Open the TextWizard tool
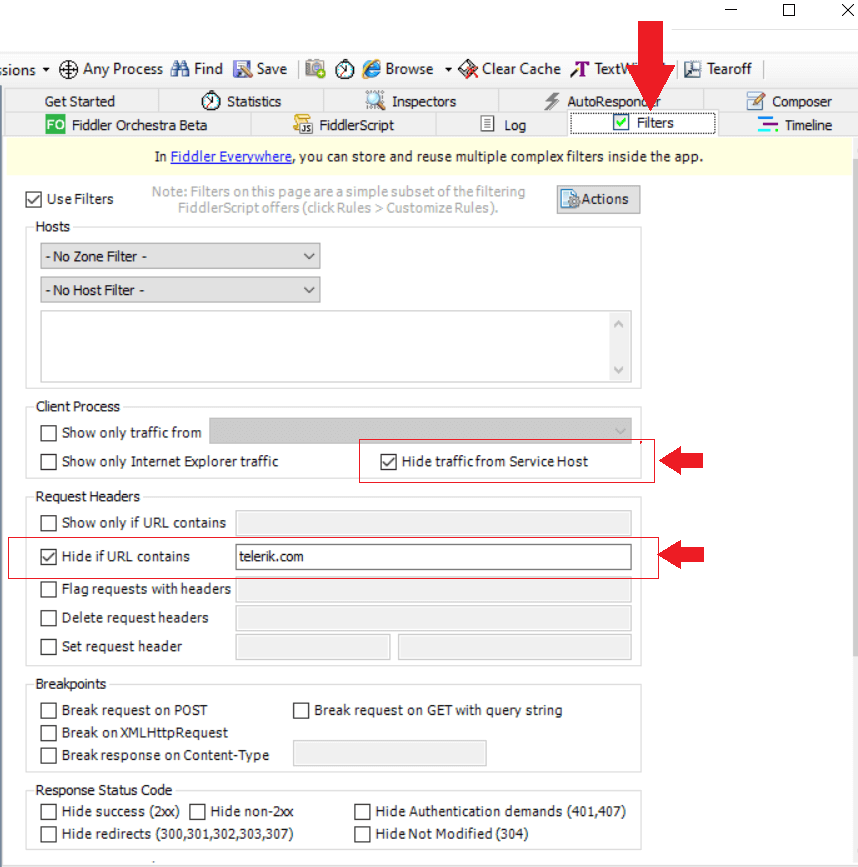 (x=581, y=69)
